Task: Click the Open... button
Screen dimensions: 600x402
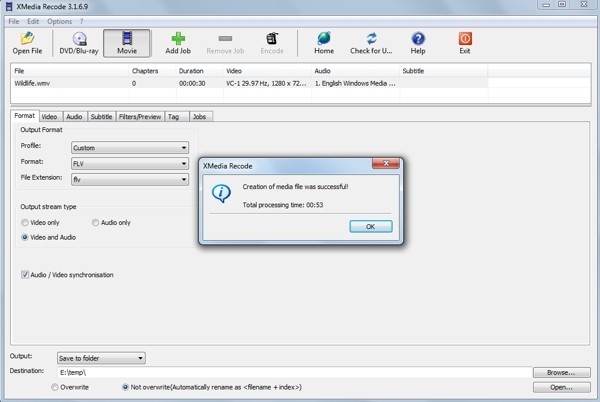Action: 561,387
